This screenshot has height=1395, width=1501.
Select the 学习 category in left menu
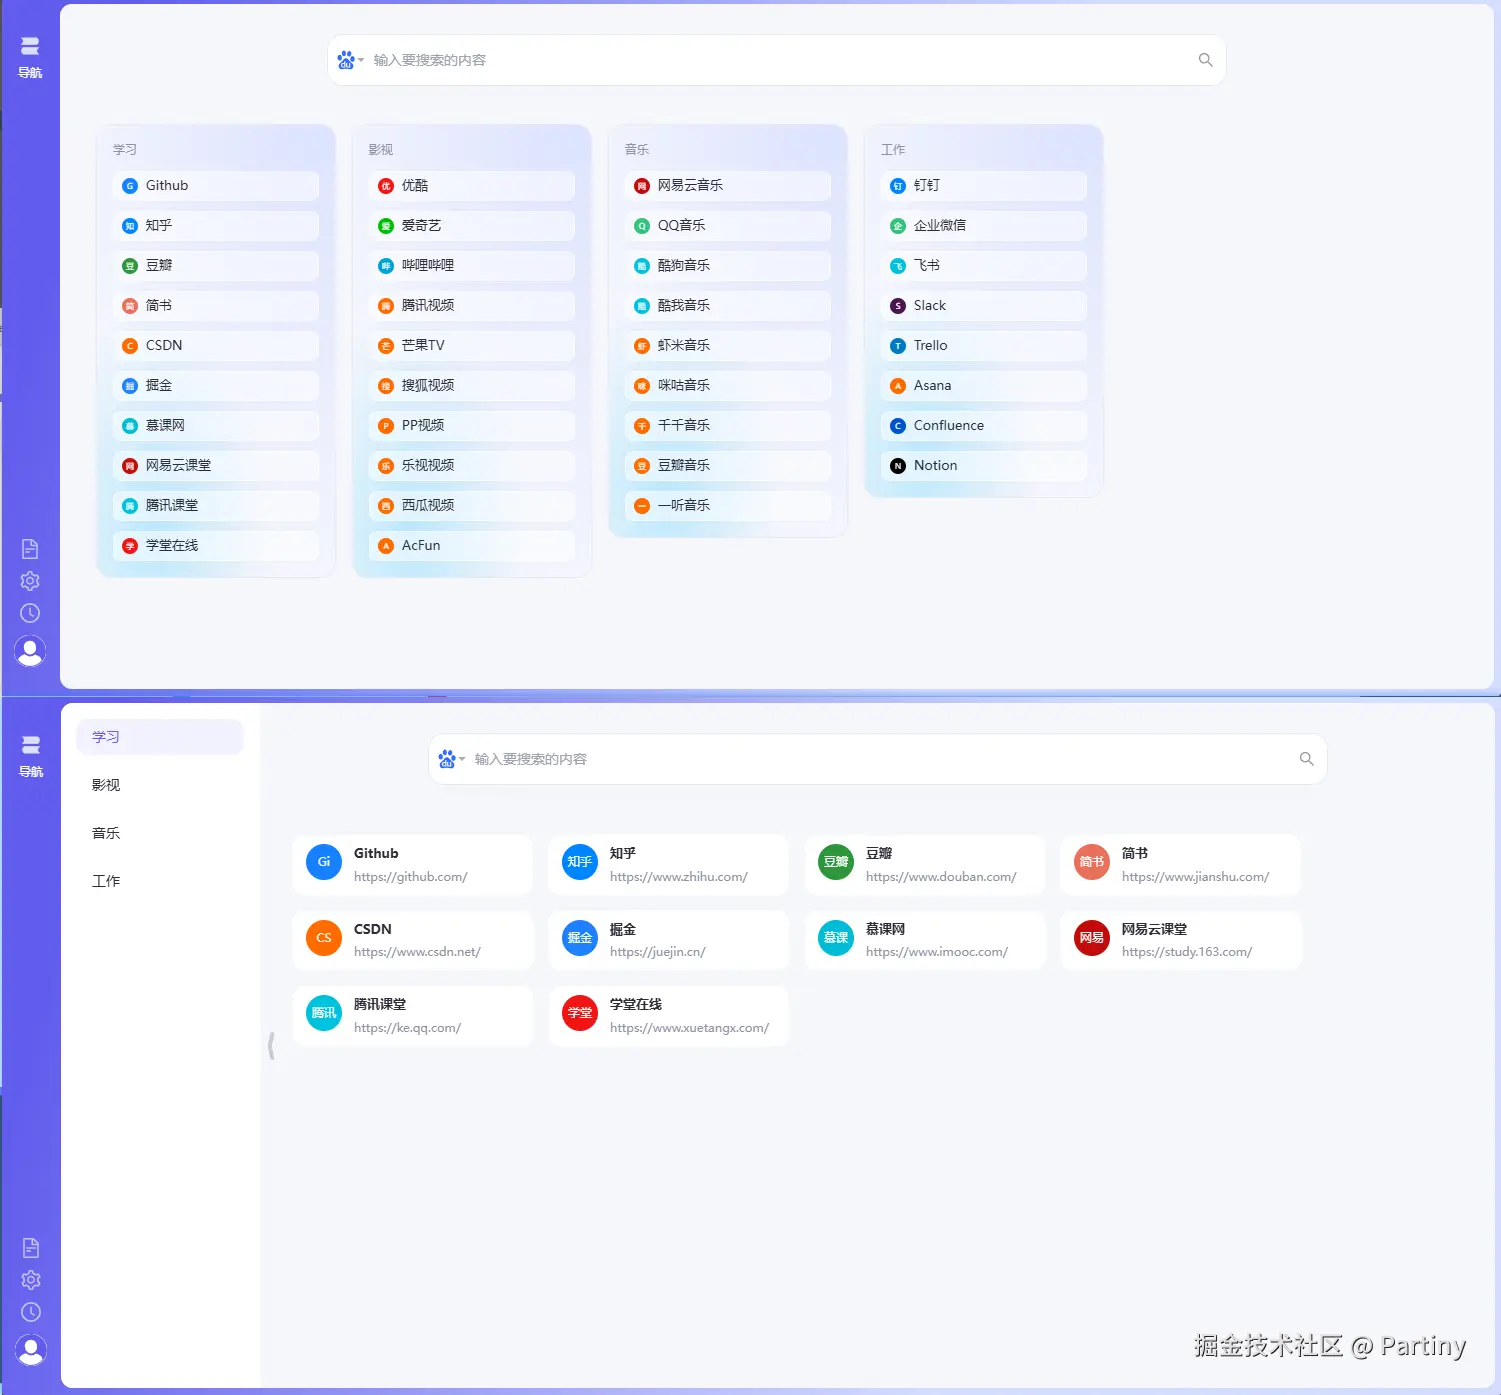coord(160,737)
